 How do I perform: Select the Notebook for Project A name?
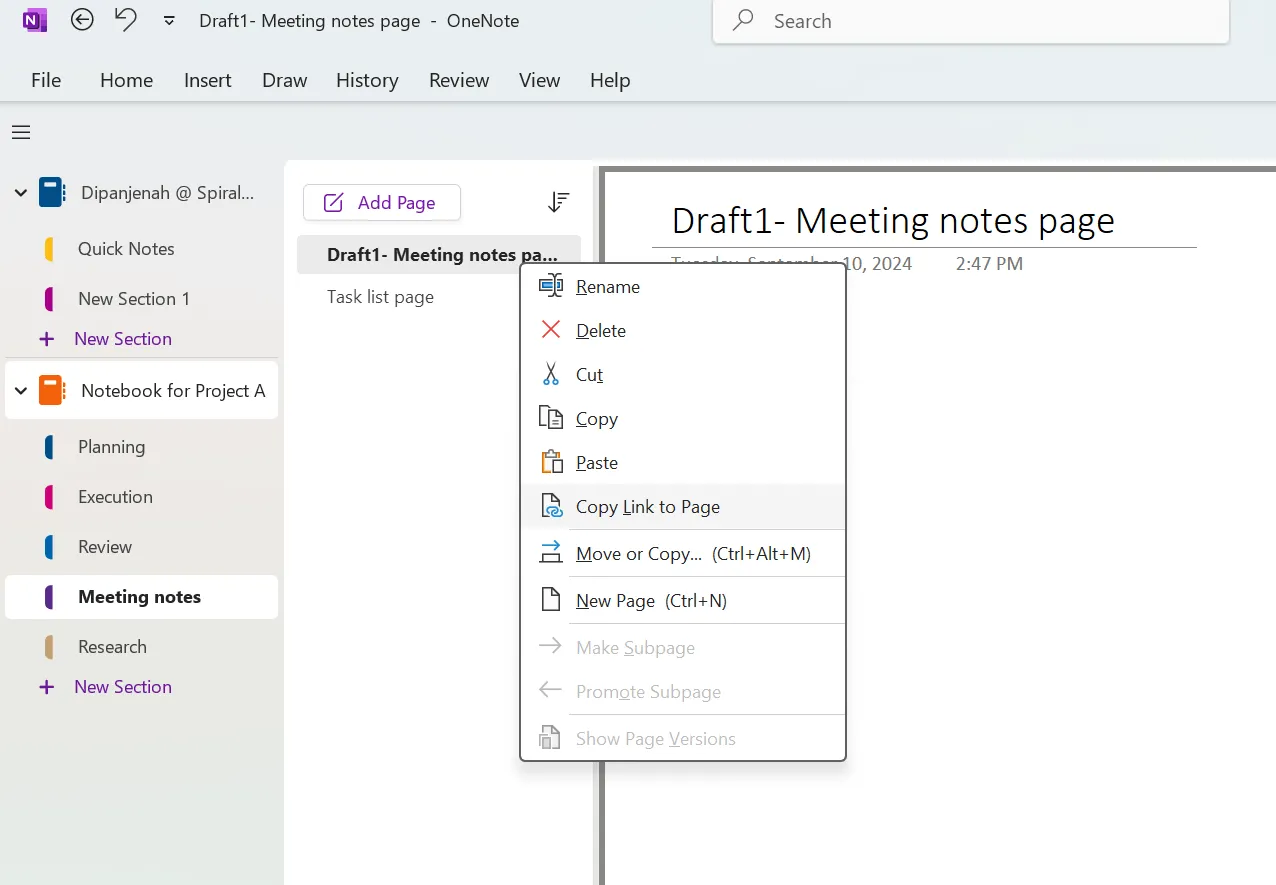(173, 391)
